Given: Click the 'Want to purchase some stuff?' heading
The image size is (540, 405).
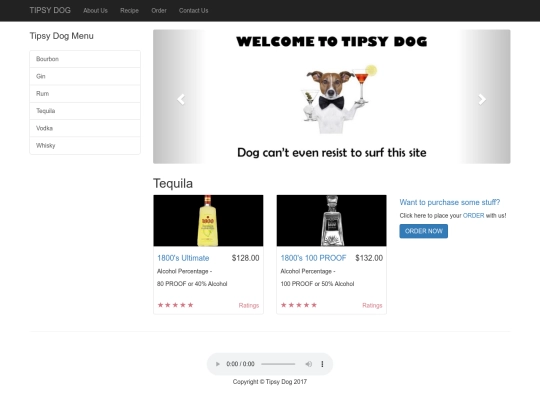Looking at the screenshot, I should click(x=450, y=202).
